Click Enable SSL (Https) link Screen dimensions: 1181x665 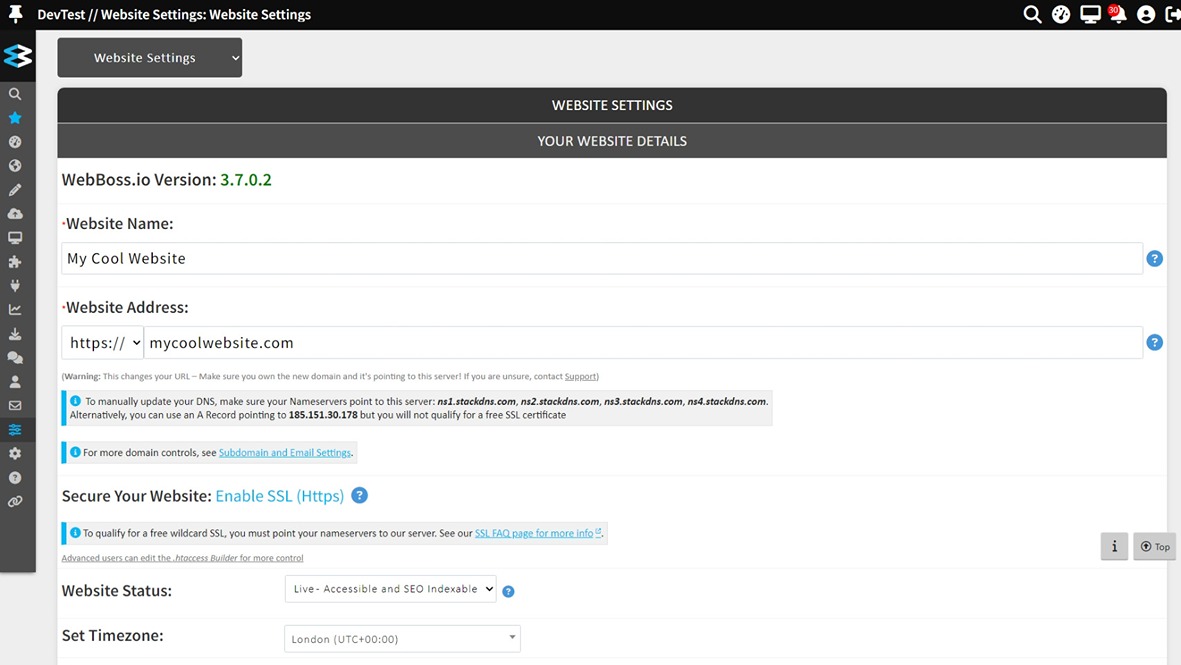(x=281, y=495)
